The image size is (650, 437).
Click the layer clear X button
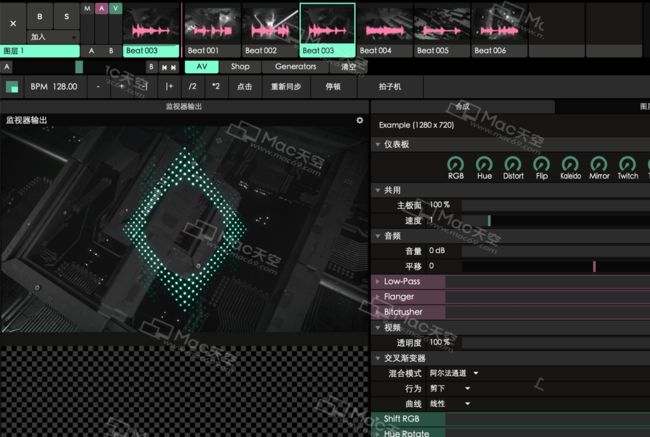click(13, 22)
